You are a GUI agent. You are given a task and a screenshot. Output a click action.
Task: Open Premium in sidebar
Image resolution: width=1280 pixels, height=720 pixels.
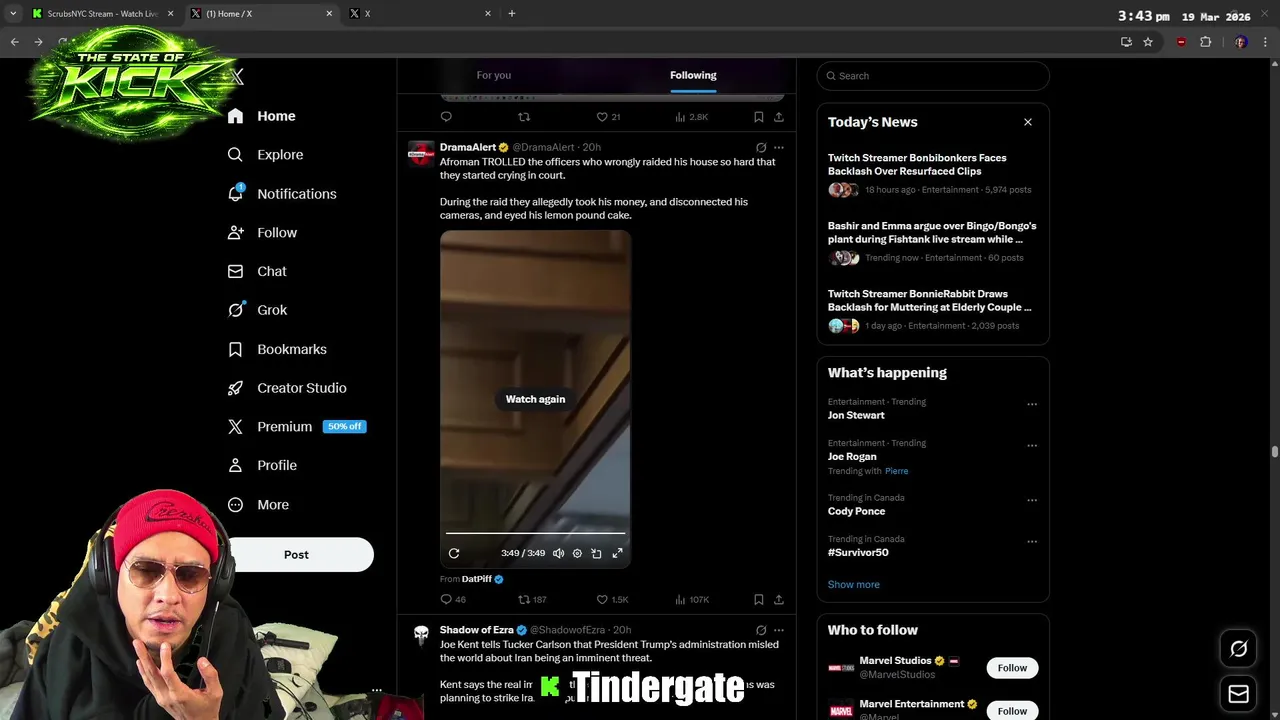pyautogui.click(x=296, y=427)
